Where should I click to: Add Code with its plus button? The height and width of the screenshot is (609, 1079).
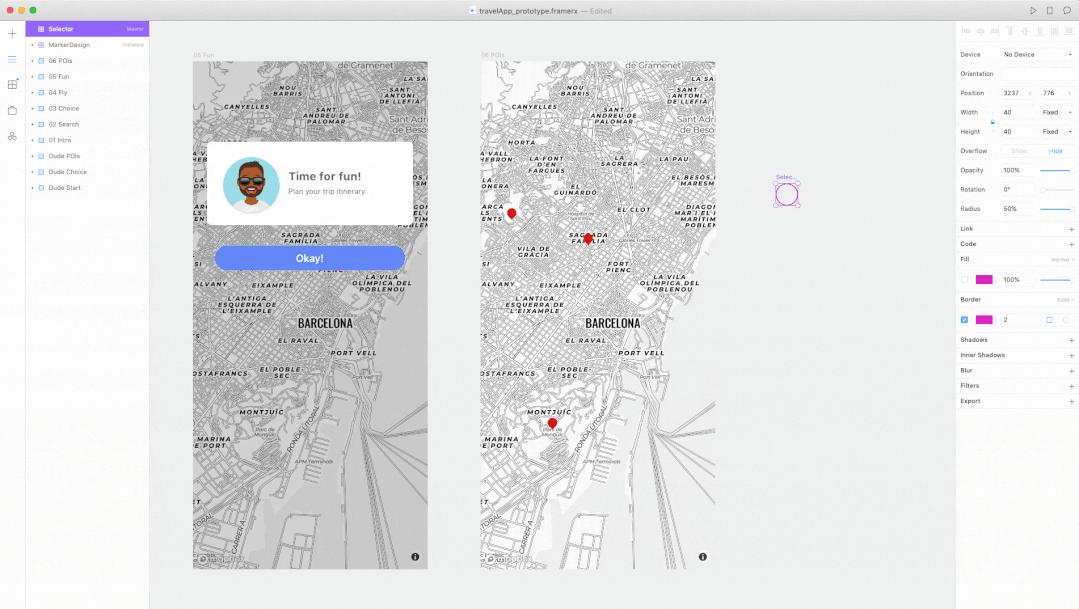[x=1071, y=243]
